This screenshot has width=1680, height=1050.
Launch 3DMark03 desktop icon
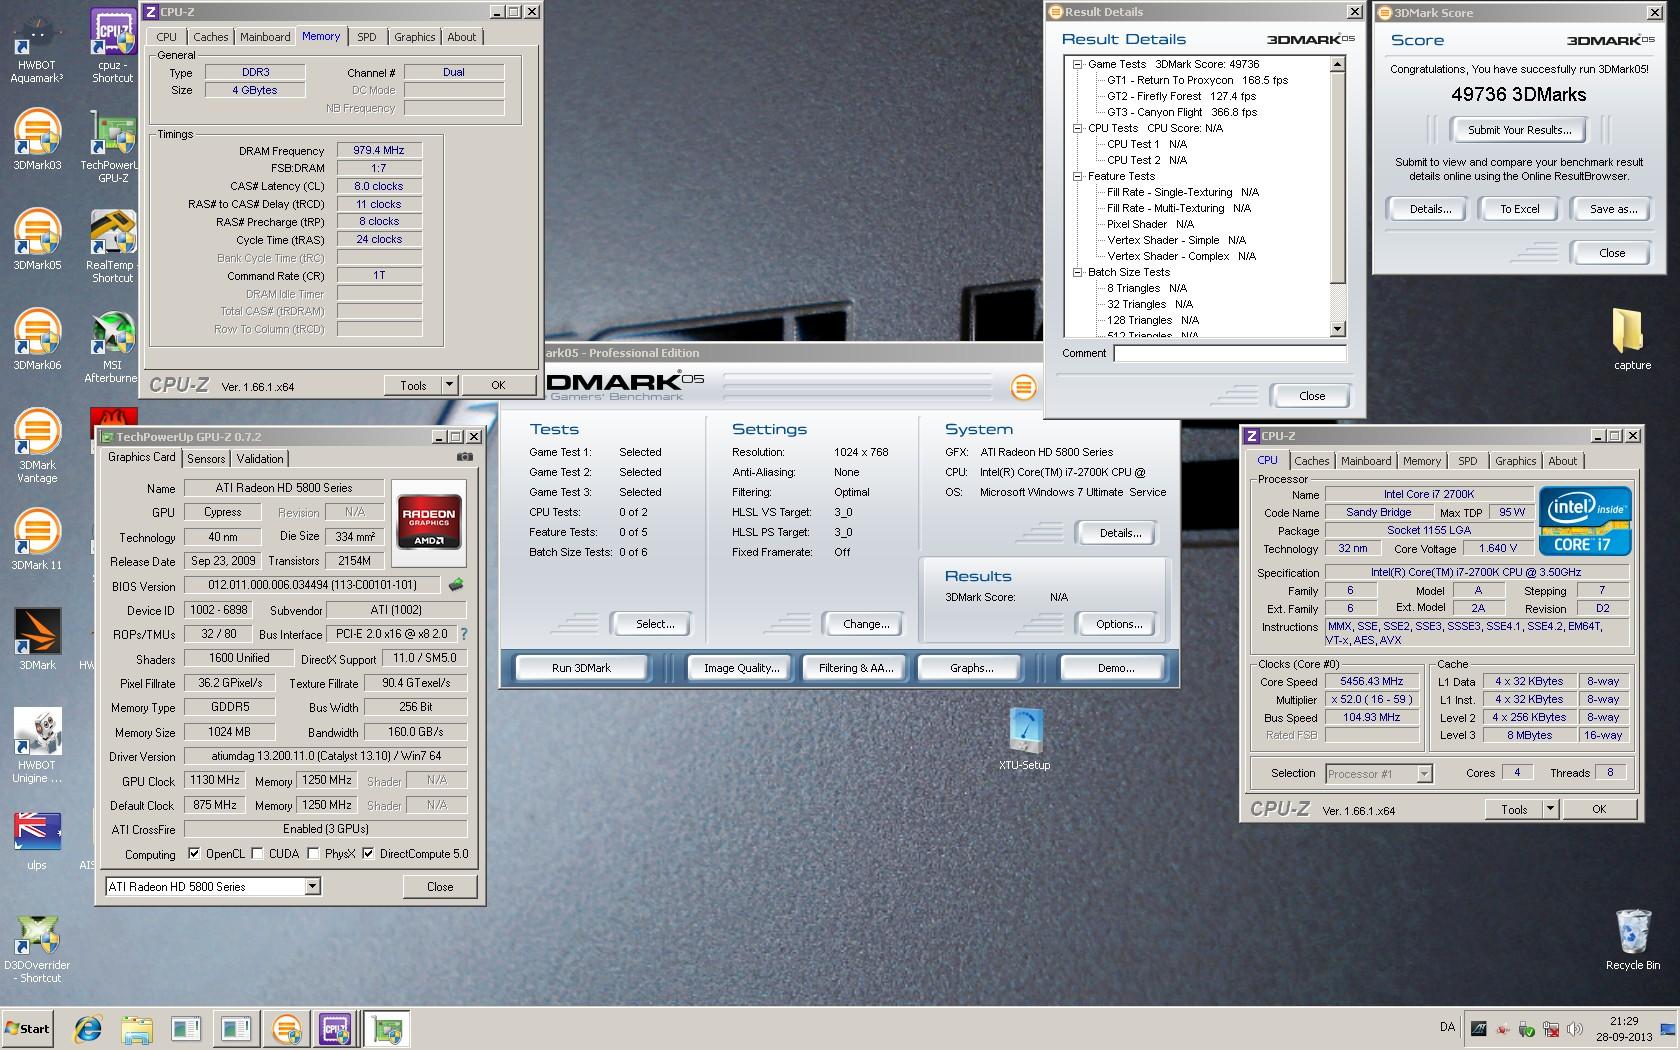[x=37, y=140]
